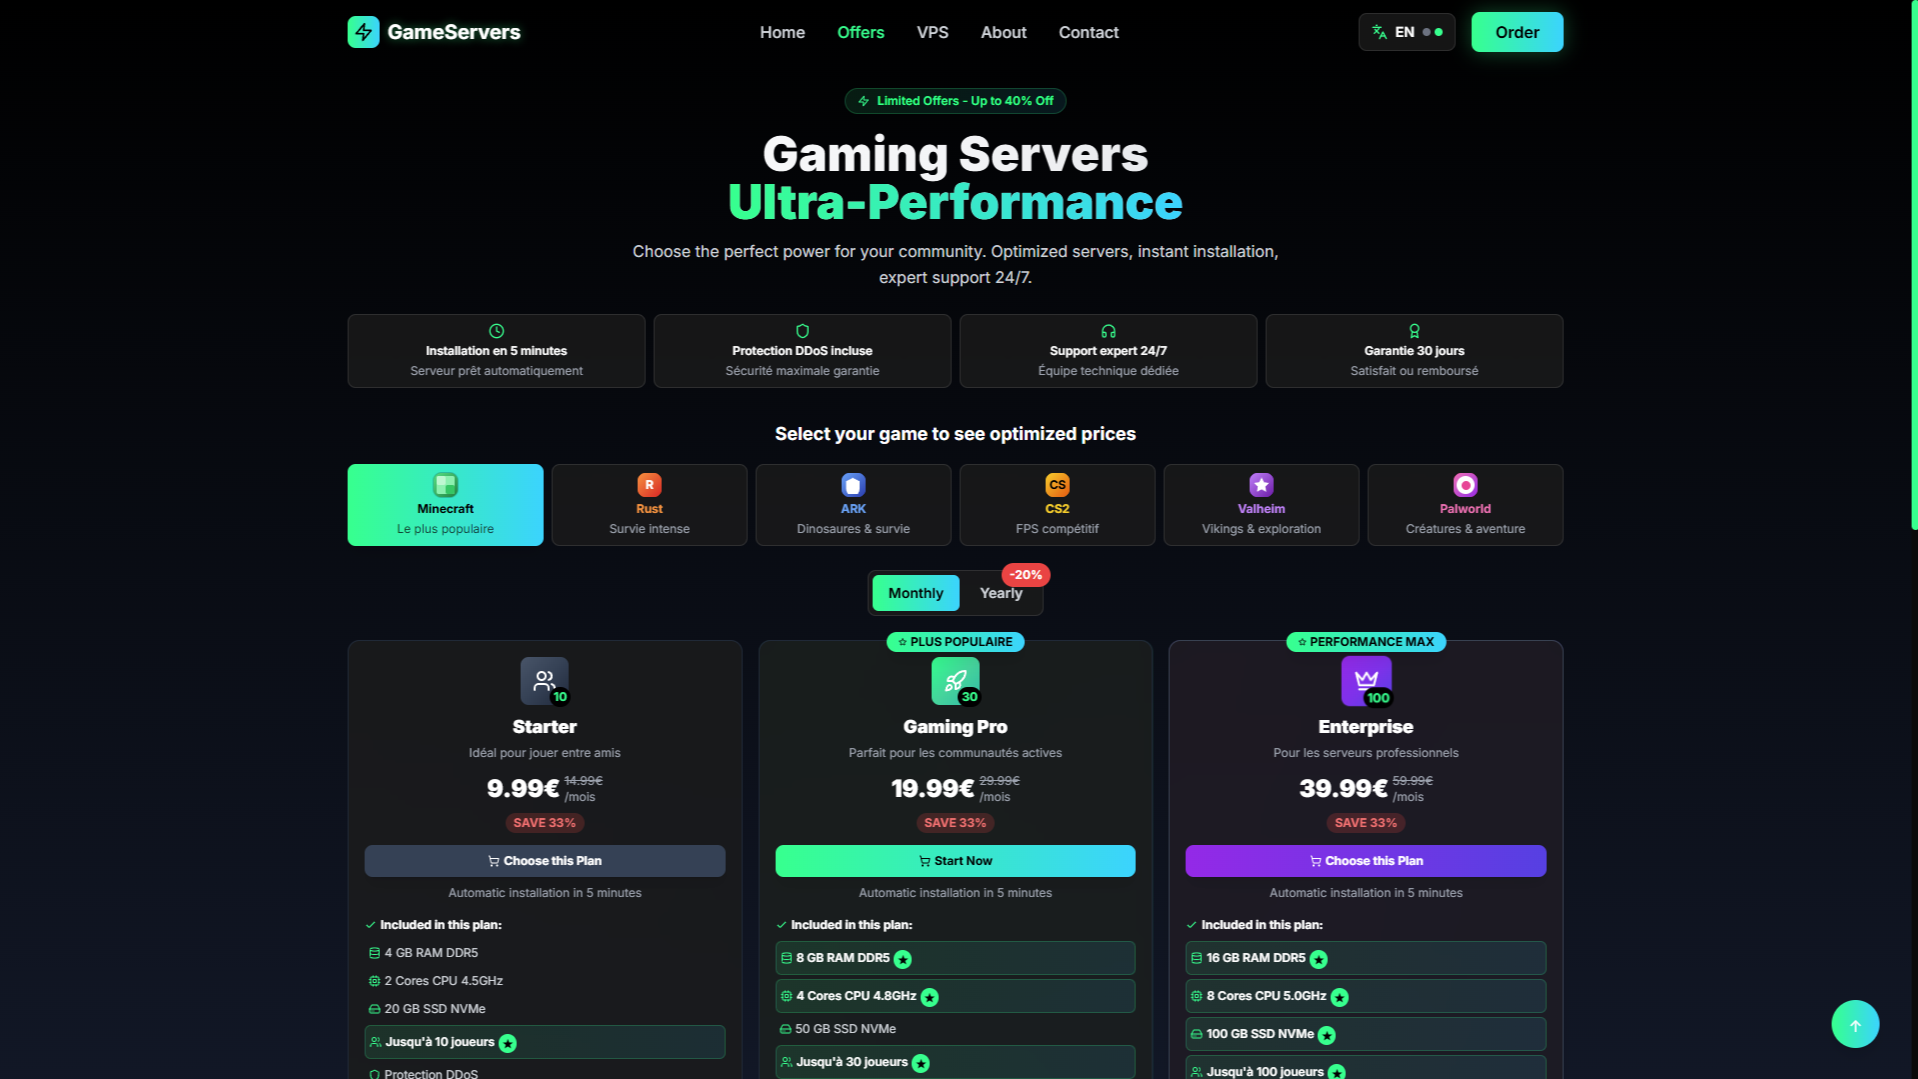Click the GameServers lightning bolt logo
This screenshot has width=1918, height=1079.
coord(363,32)
